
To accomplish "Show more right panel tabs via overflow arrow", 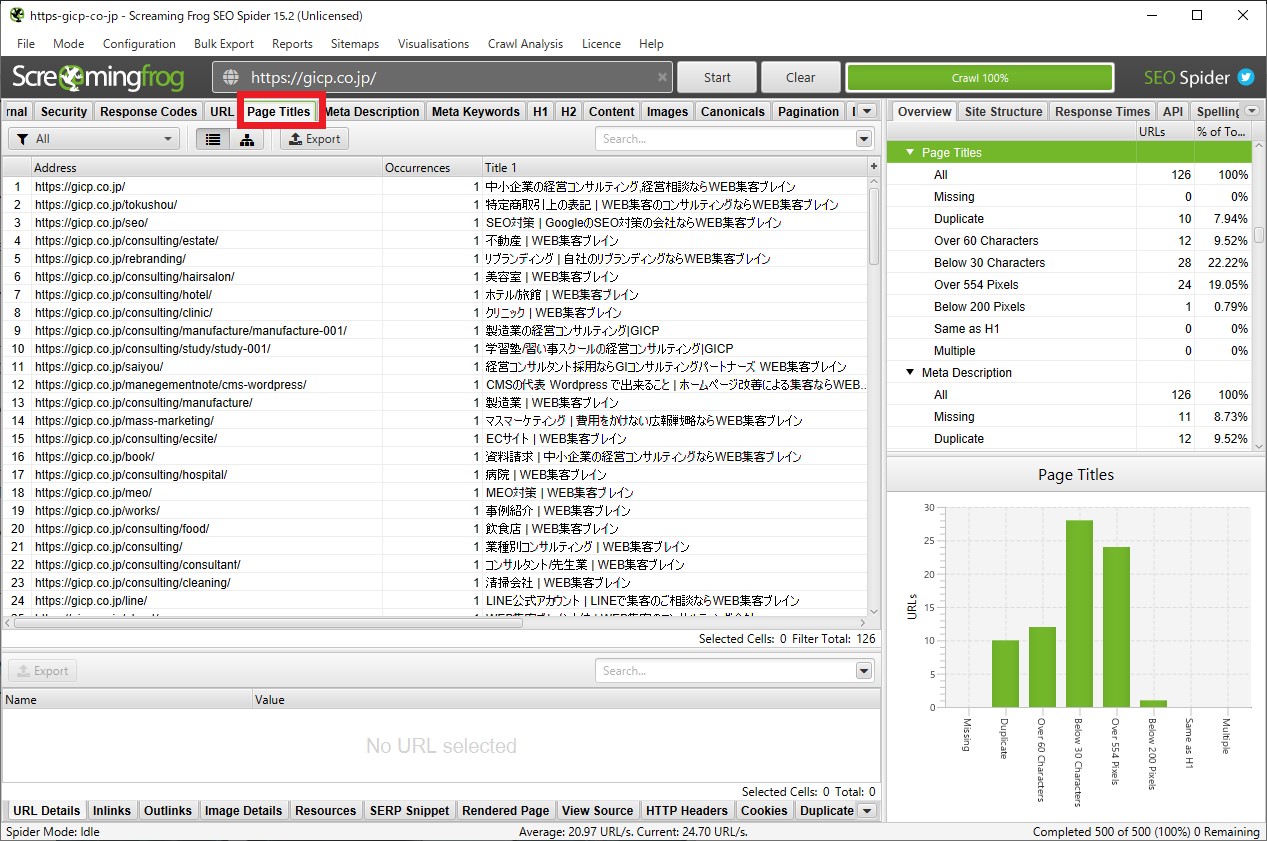I will [1252, 111].
